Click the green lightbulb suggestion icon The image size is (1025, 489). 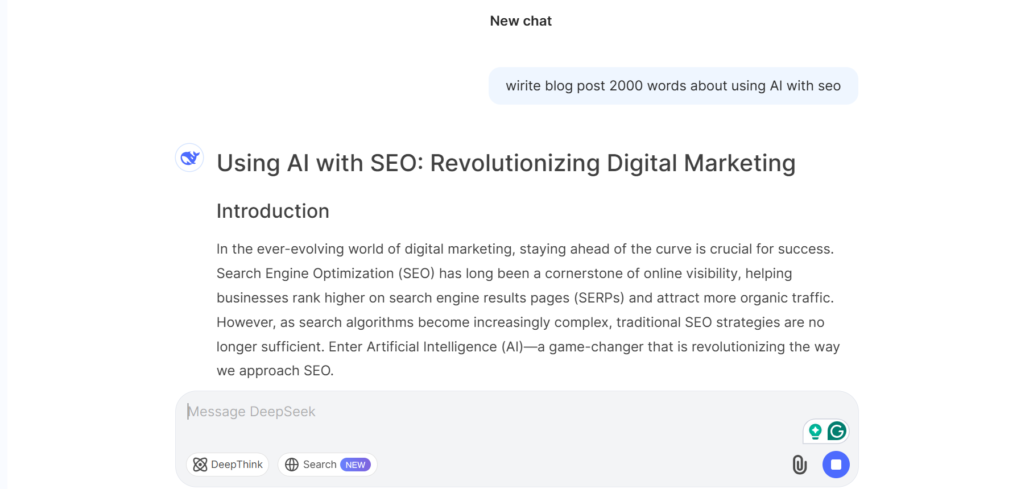(x=815, y=431)
